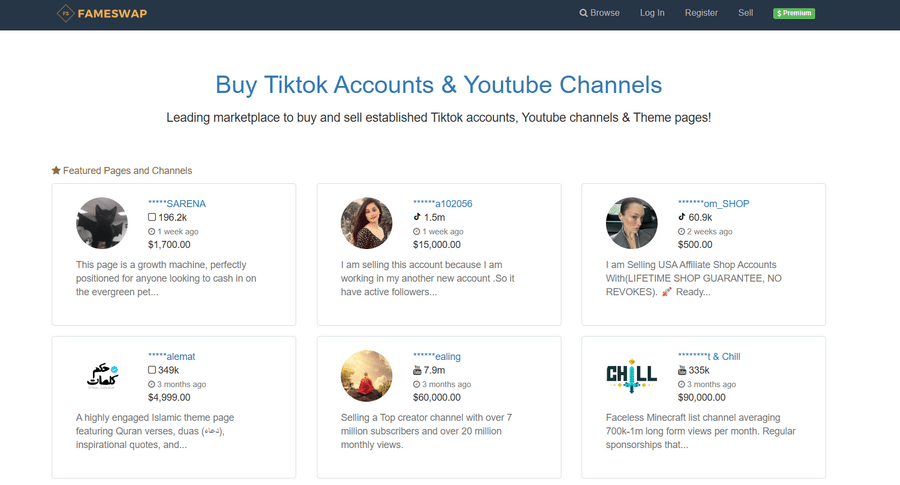The image size is (900, 485).
Task: Click the $90,000.00 price
Action: point(701,397)
